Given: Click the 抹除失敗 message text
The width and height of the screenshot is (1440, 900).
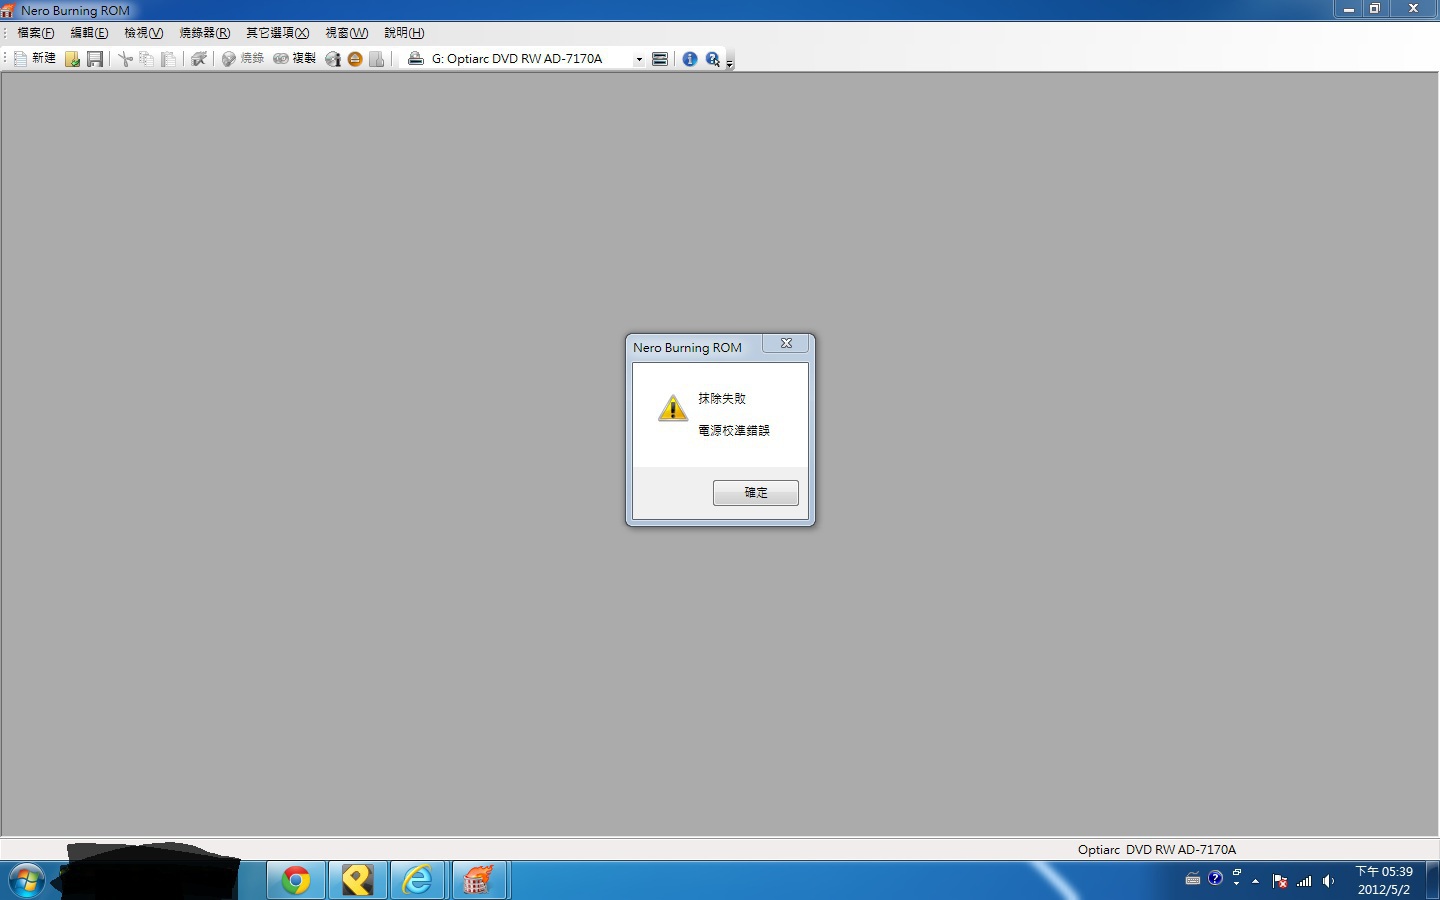Looking at the screenshot, I should [x=722, y=398].
